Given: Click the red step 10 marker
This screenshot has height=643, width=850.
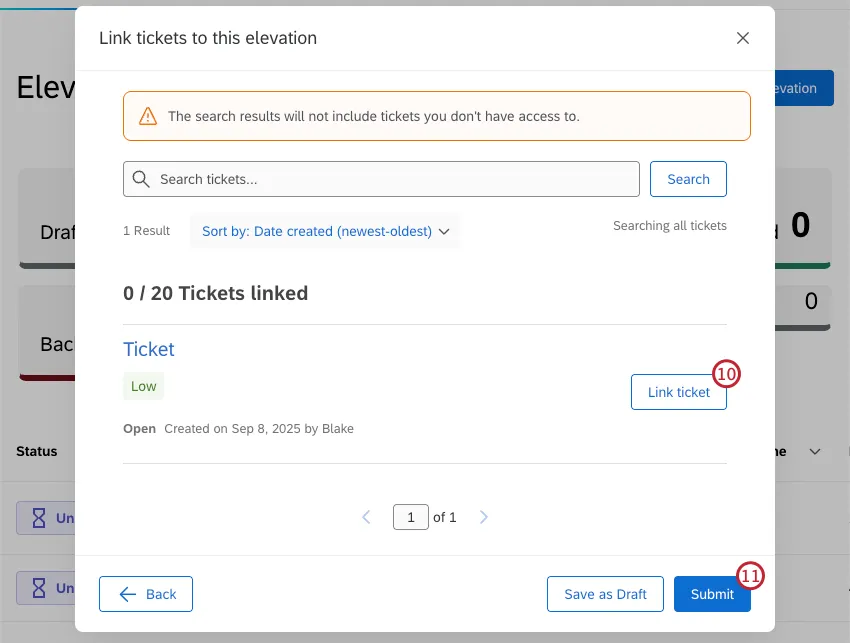Looking at the screenshot, I should [726, 375].
